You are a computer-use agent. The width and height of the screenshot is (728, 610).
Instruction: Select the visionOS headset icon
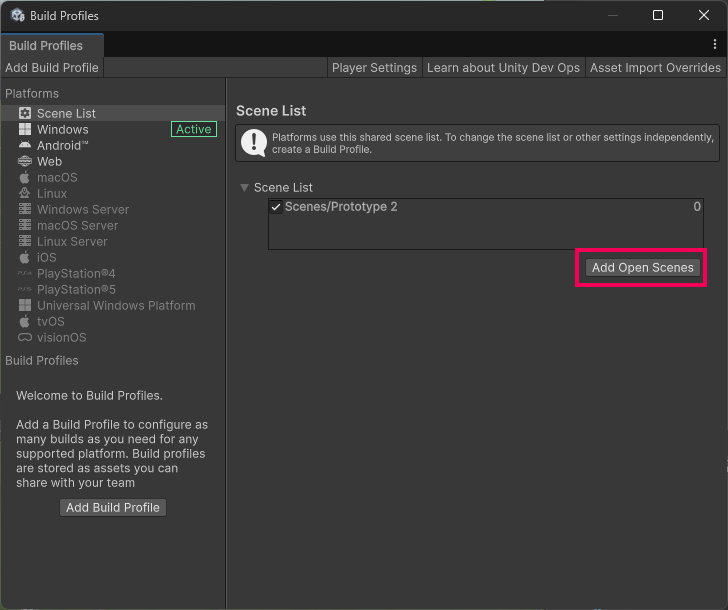point(25,338)
